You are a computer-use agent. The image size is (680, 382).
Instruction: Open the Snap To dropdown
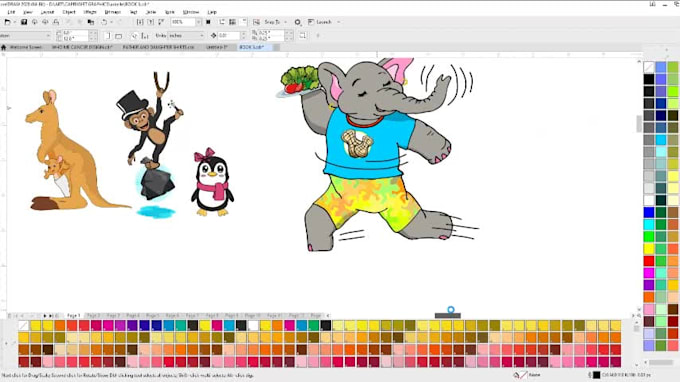(x=285, y=22)
